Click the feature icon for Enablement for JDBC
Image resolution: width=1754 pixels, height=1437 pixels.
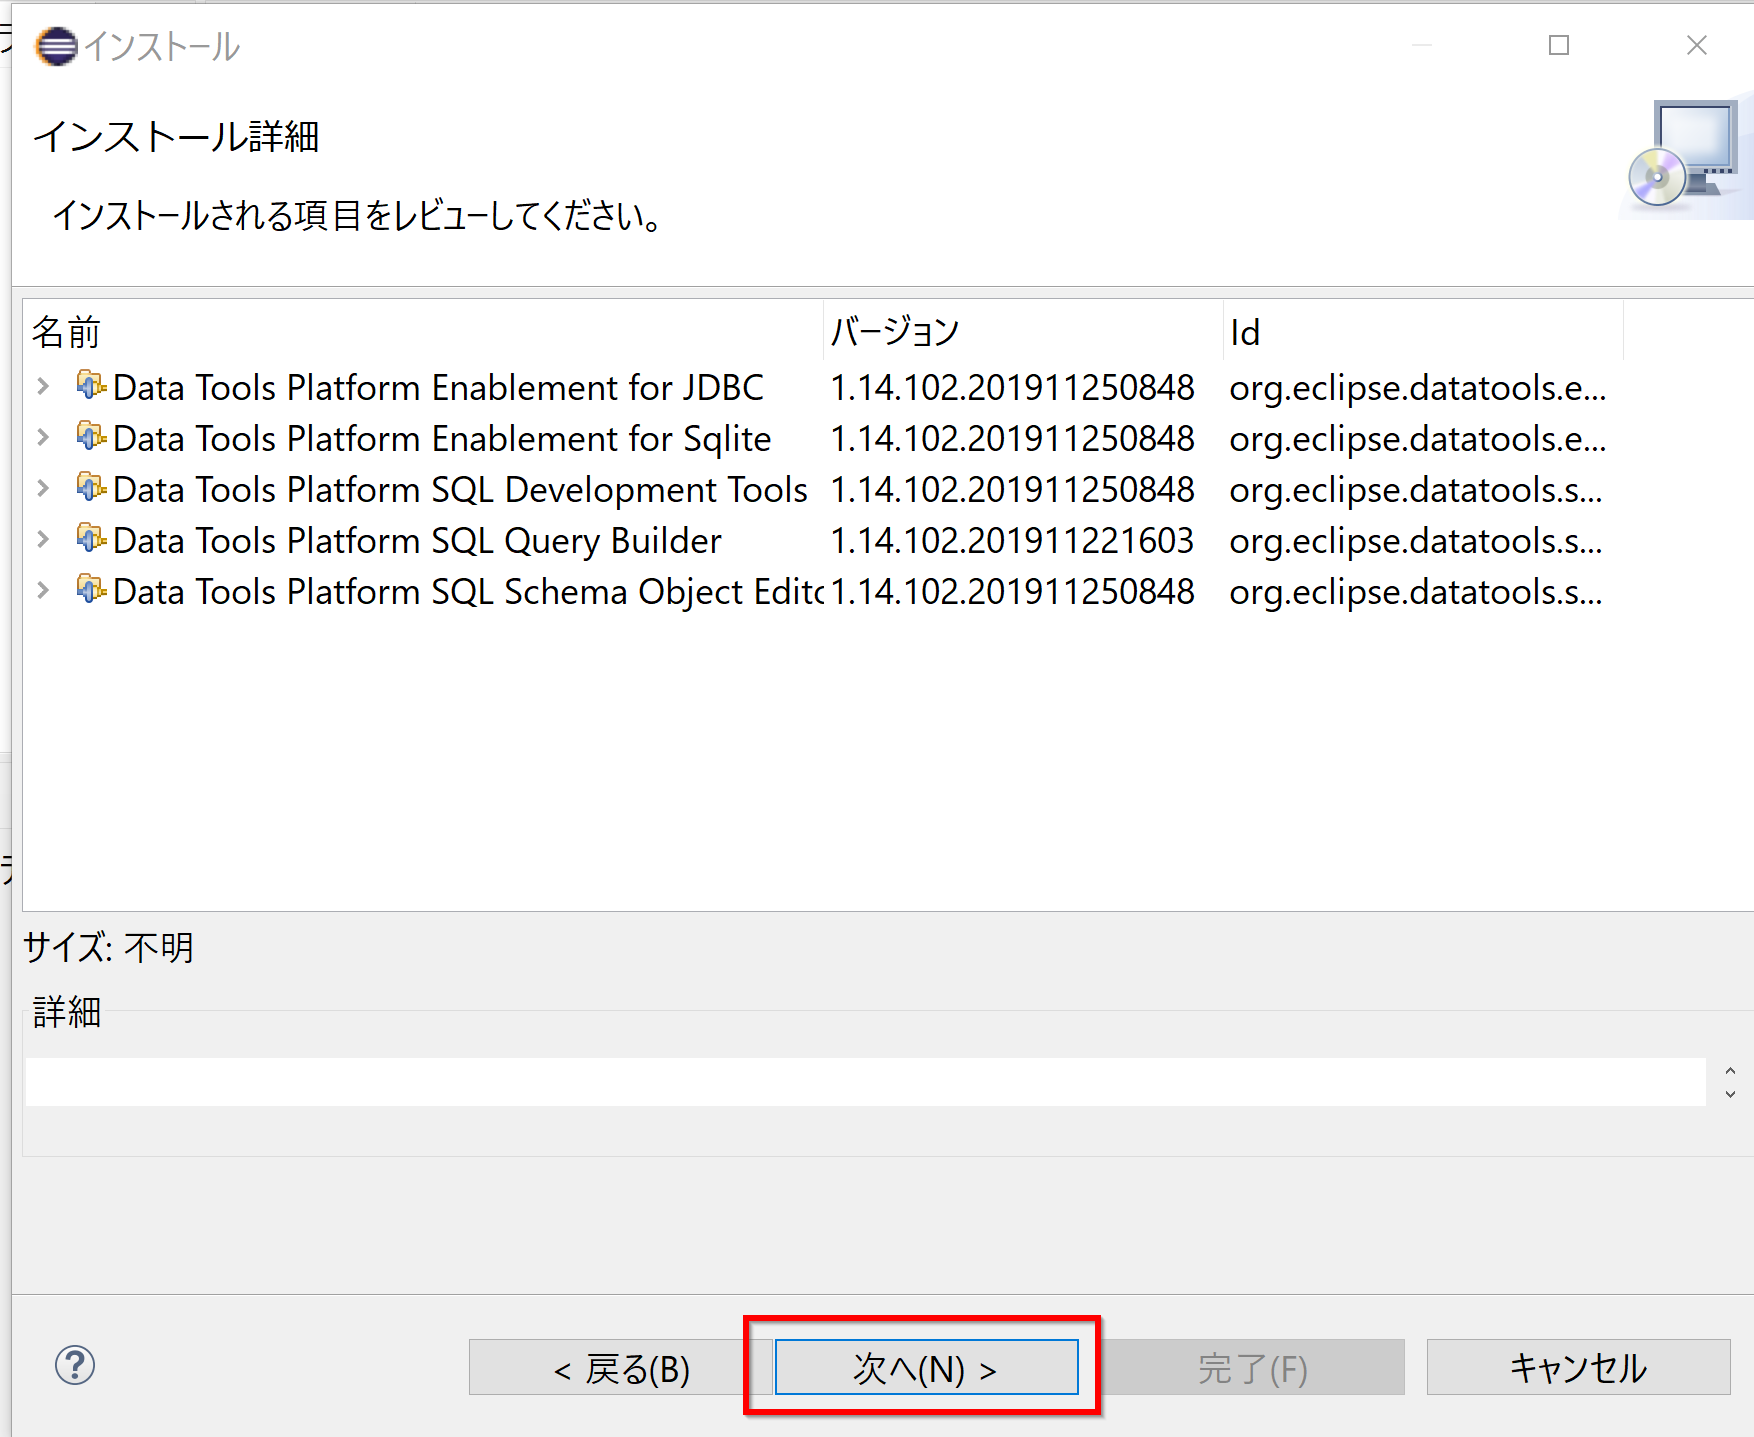pos(91,385)
